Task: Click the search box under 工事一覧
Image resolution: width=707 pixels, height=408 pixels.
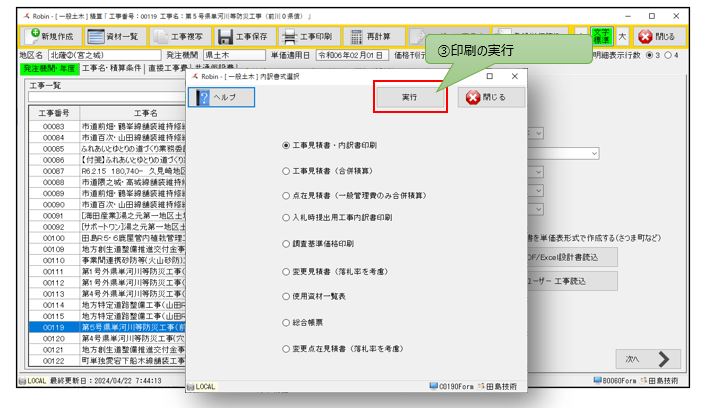Action: (x=107, y=97)
